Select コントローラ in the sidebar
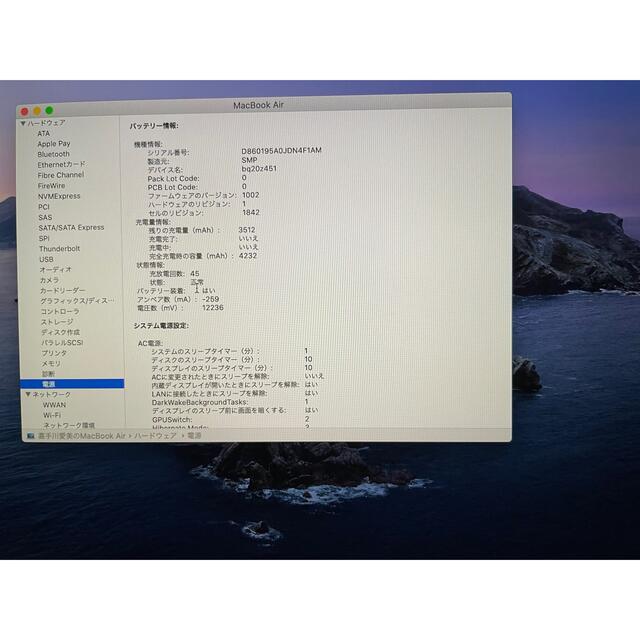The image size is (640, 640). pos(60,311)
